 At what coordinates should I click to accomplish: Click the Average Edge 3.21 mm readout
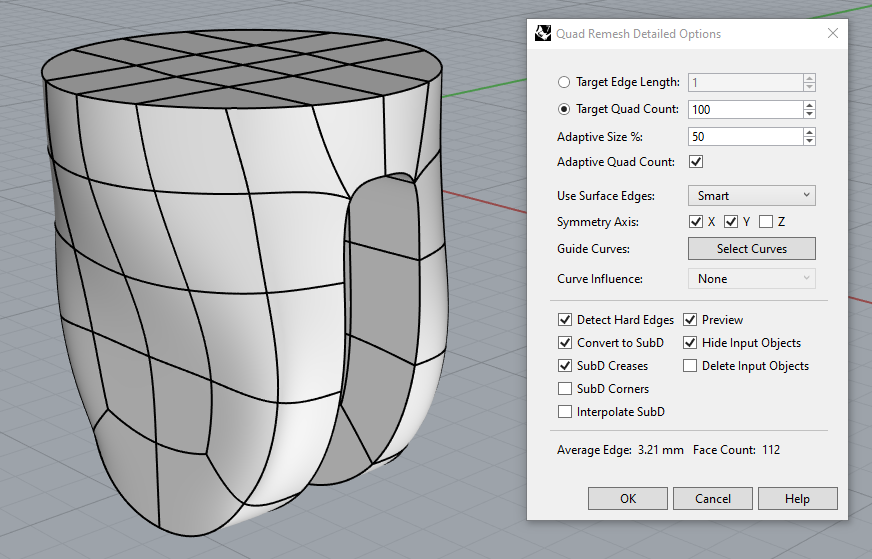click(x=621, y=450)
